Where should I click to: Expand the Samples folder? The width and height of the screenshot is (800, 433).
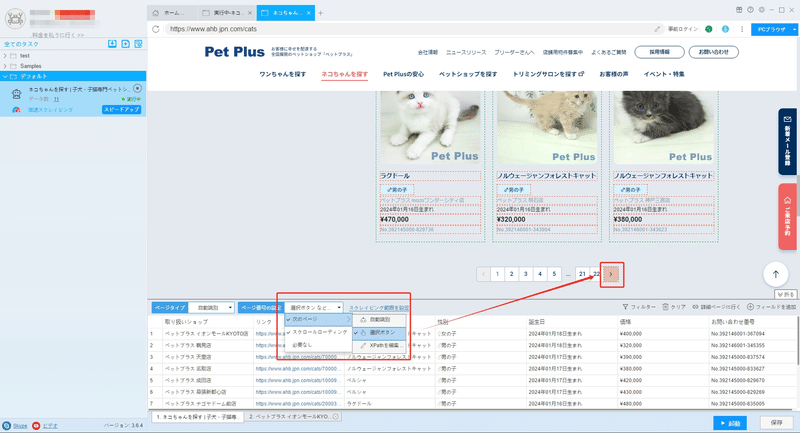[5, 66]
